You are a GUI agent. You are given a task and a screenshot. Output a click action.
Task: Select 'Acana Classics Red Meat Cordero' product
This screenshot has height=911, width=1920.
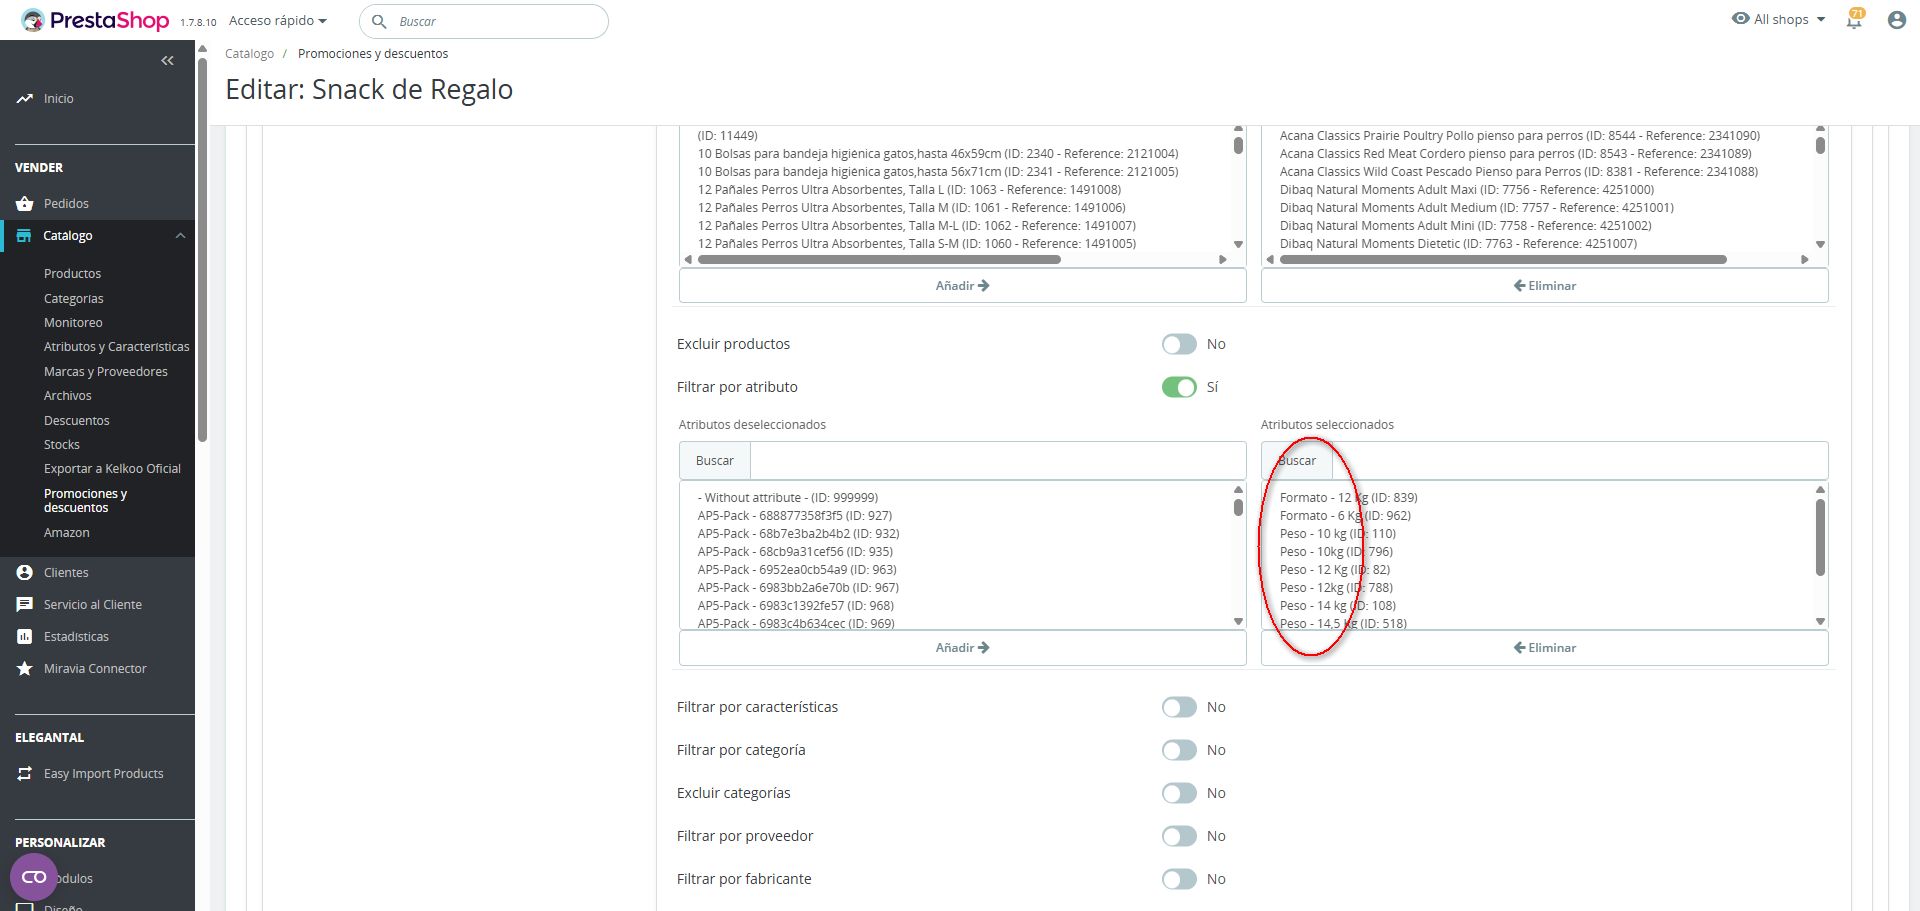click(1515, 154)
